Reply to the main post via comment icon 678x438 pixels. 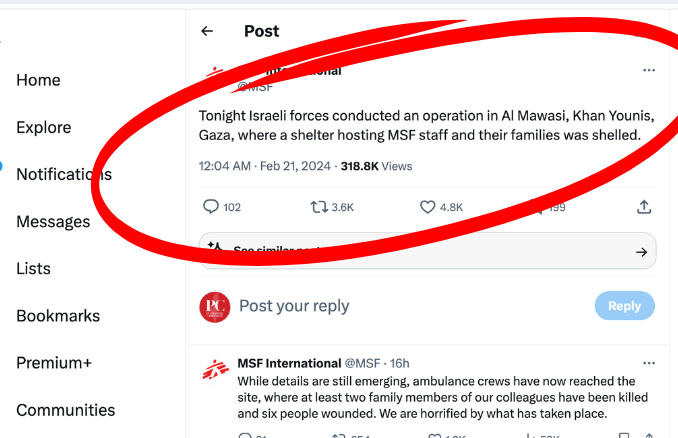point(211,207)
